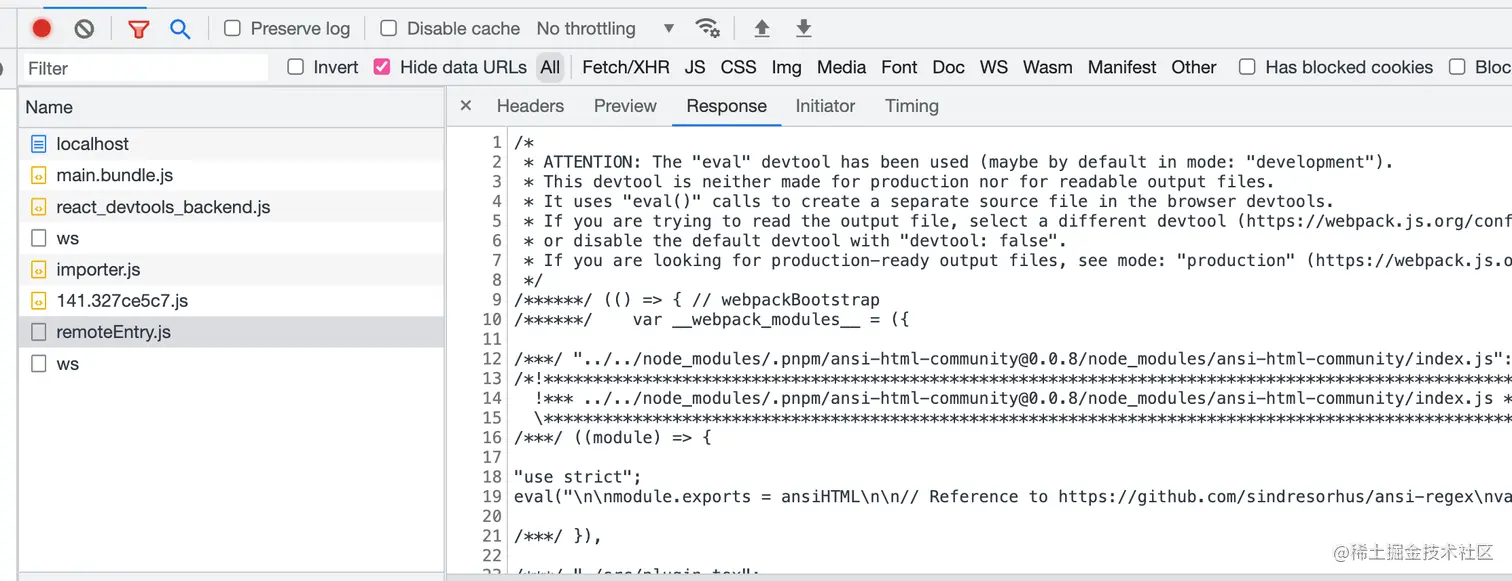The image size is (1512, 581).
Task: Toggle the filter funnel icon
Action: pos(138,29)
